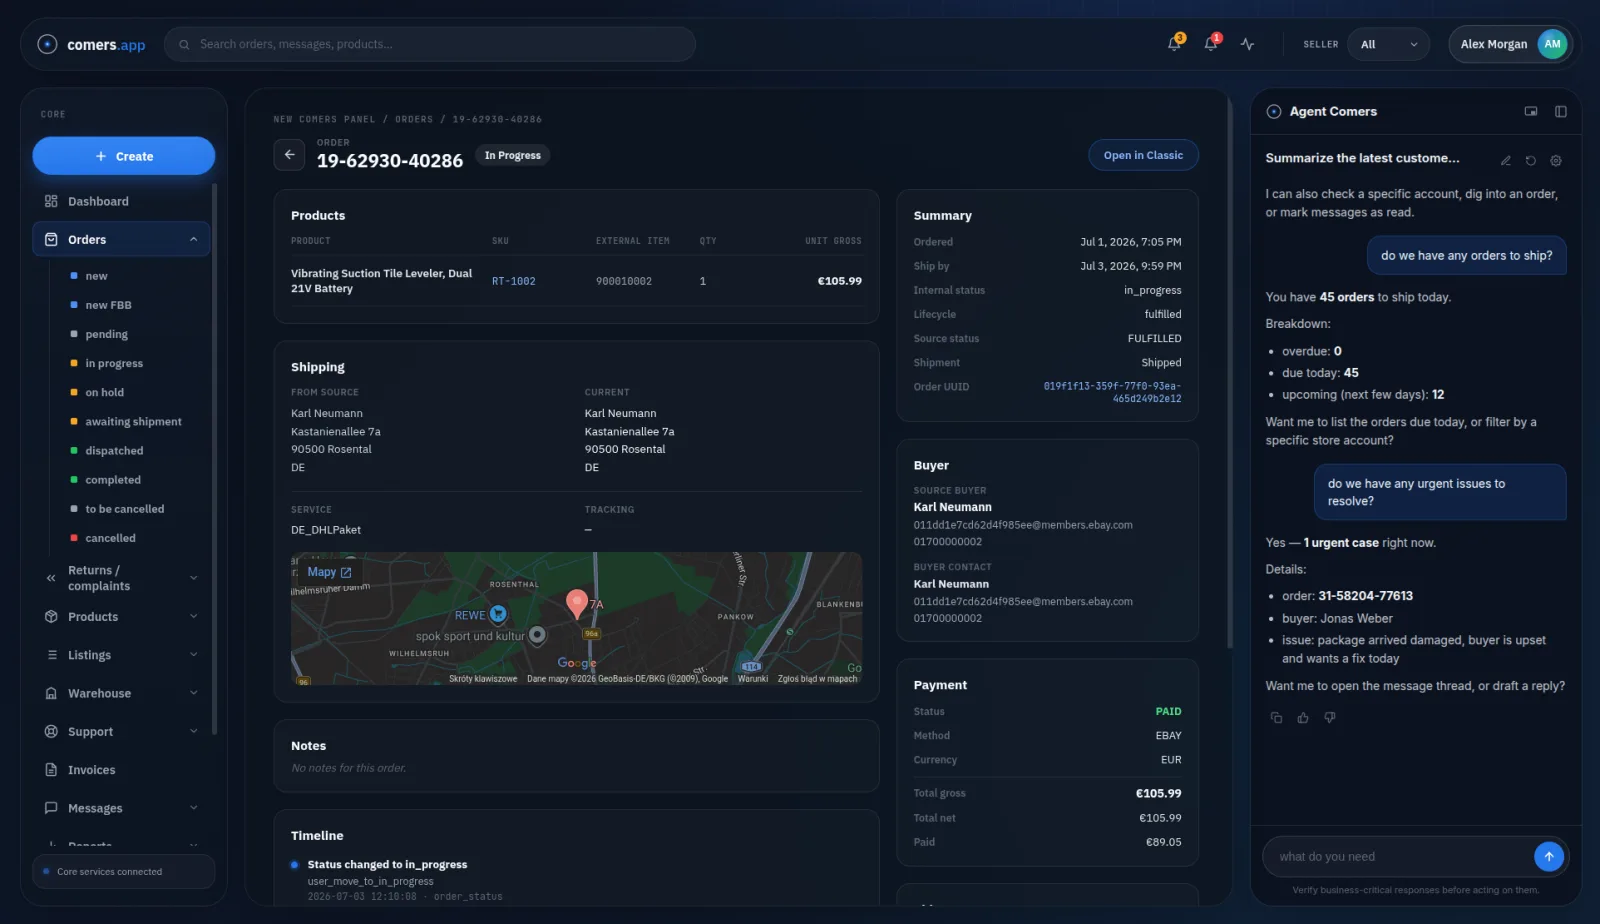Click the Messages chat icon in sidebar
The width and height of the screenshot is (1600, 924).
pyautogui.click(x=51, y=808)
